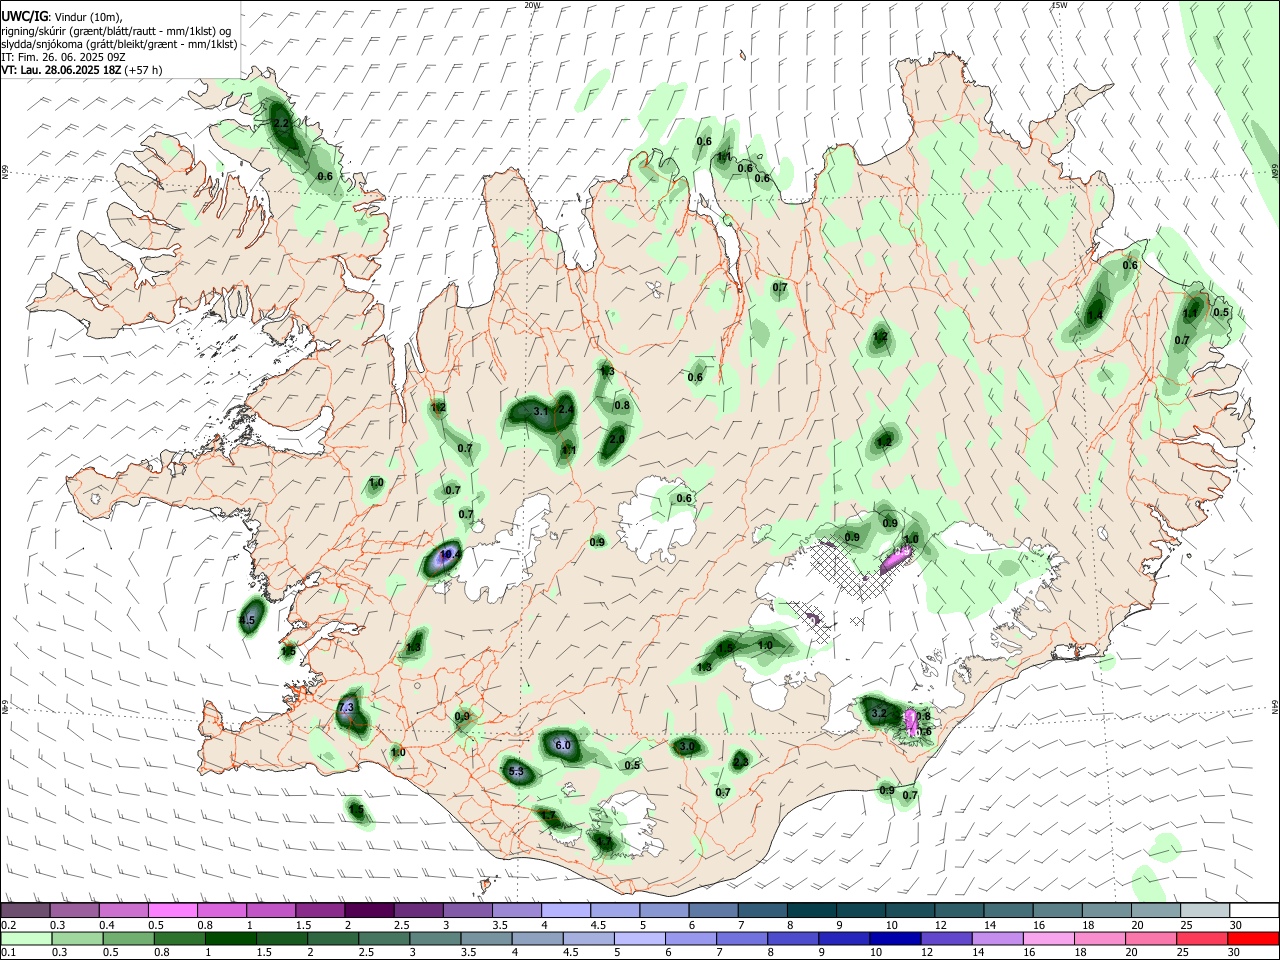This screenshot has width=1280, height=960.
Task: Click the upper row swatch labelled 25
Action: [x=1204, y=911]
